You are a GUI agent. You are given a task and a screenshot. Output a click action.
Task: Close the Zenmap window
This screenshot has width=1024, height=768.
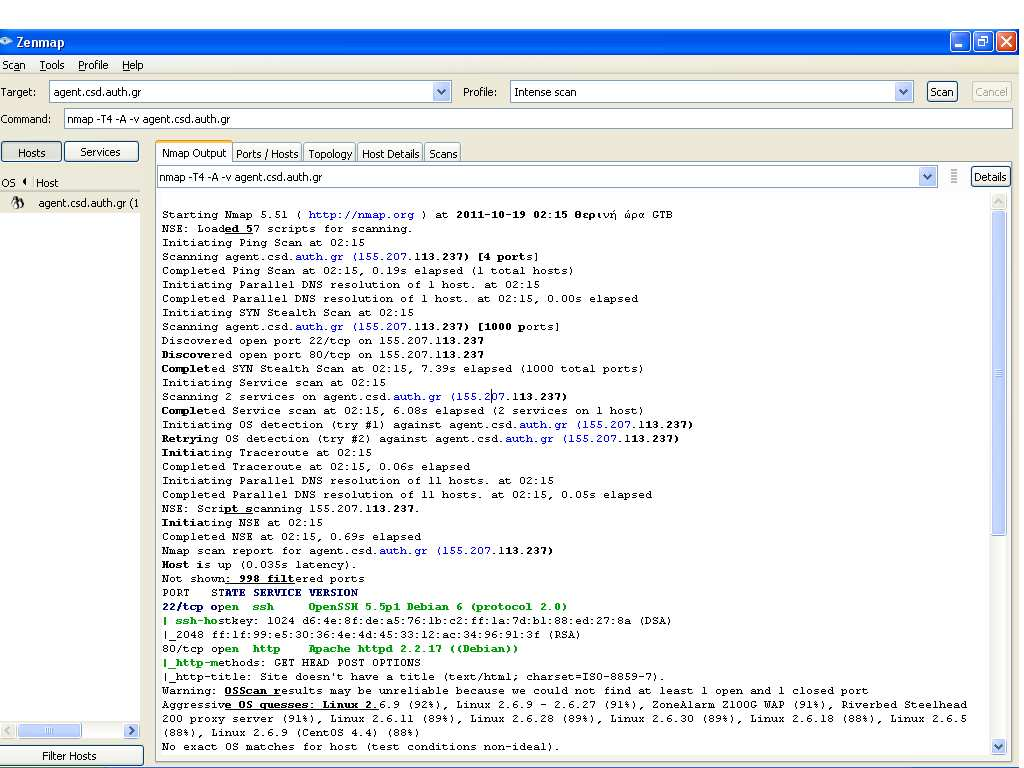coord(1006,42)
